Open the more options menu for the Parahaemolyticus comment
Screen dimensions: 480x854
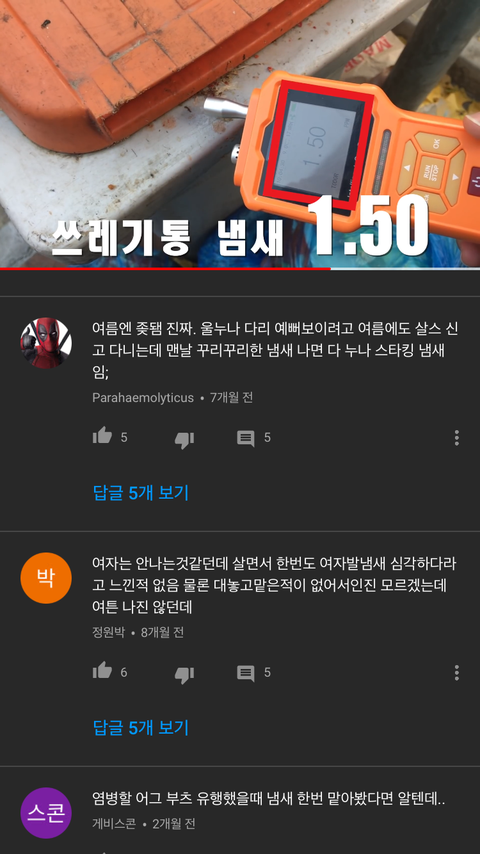[457, 438]
